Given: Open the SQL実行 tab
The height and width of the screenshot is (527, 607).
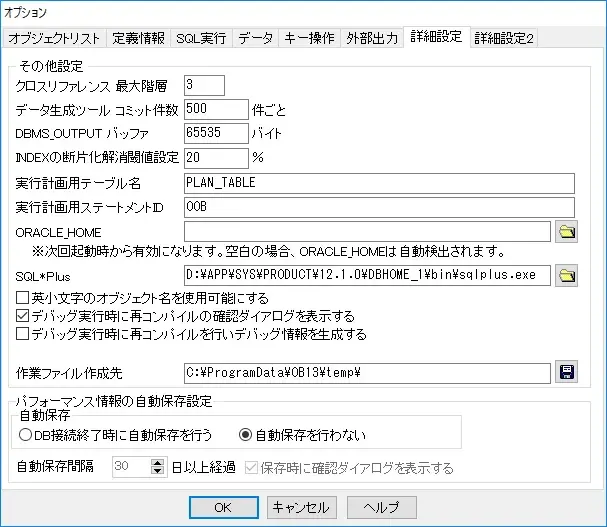Looking at the screenshot, I should tap(202, 39).
